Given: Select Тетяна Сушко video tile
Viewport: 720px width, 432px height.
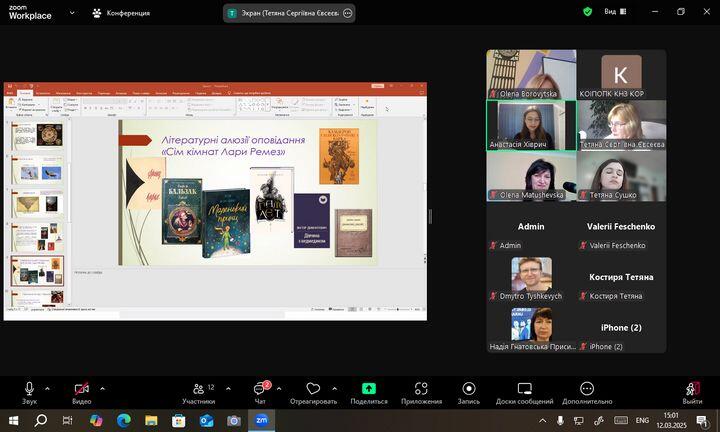Looking at the screenshot, I should (621, 176).
